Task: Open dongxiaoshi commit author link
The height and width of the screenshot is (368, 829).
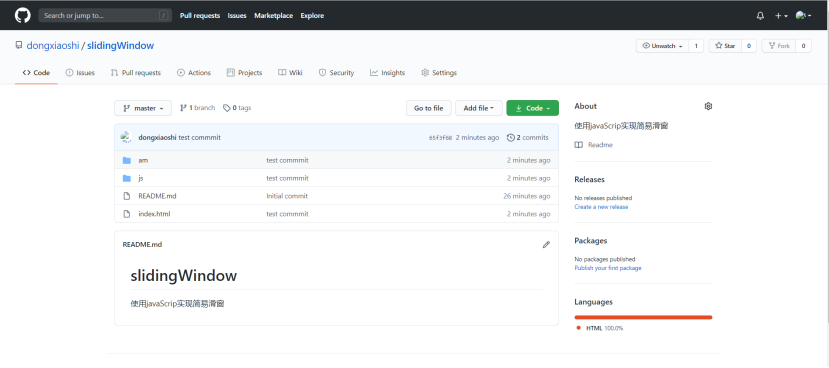Action: pos(158,137)
